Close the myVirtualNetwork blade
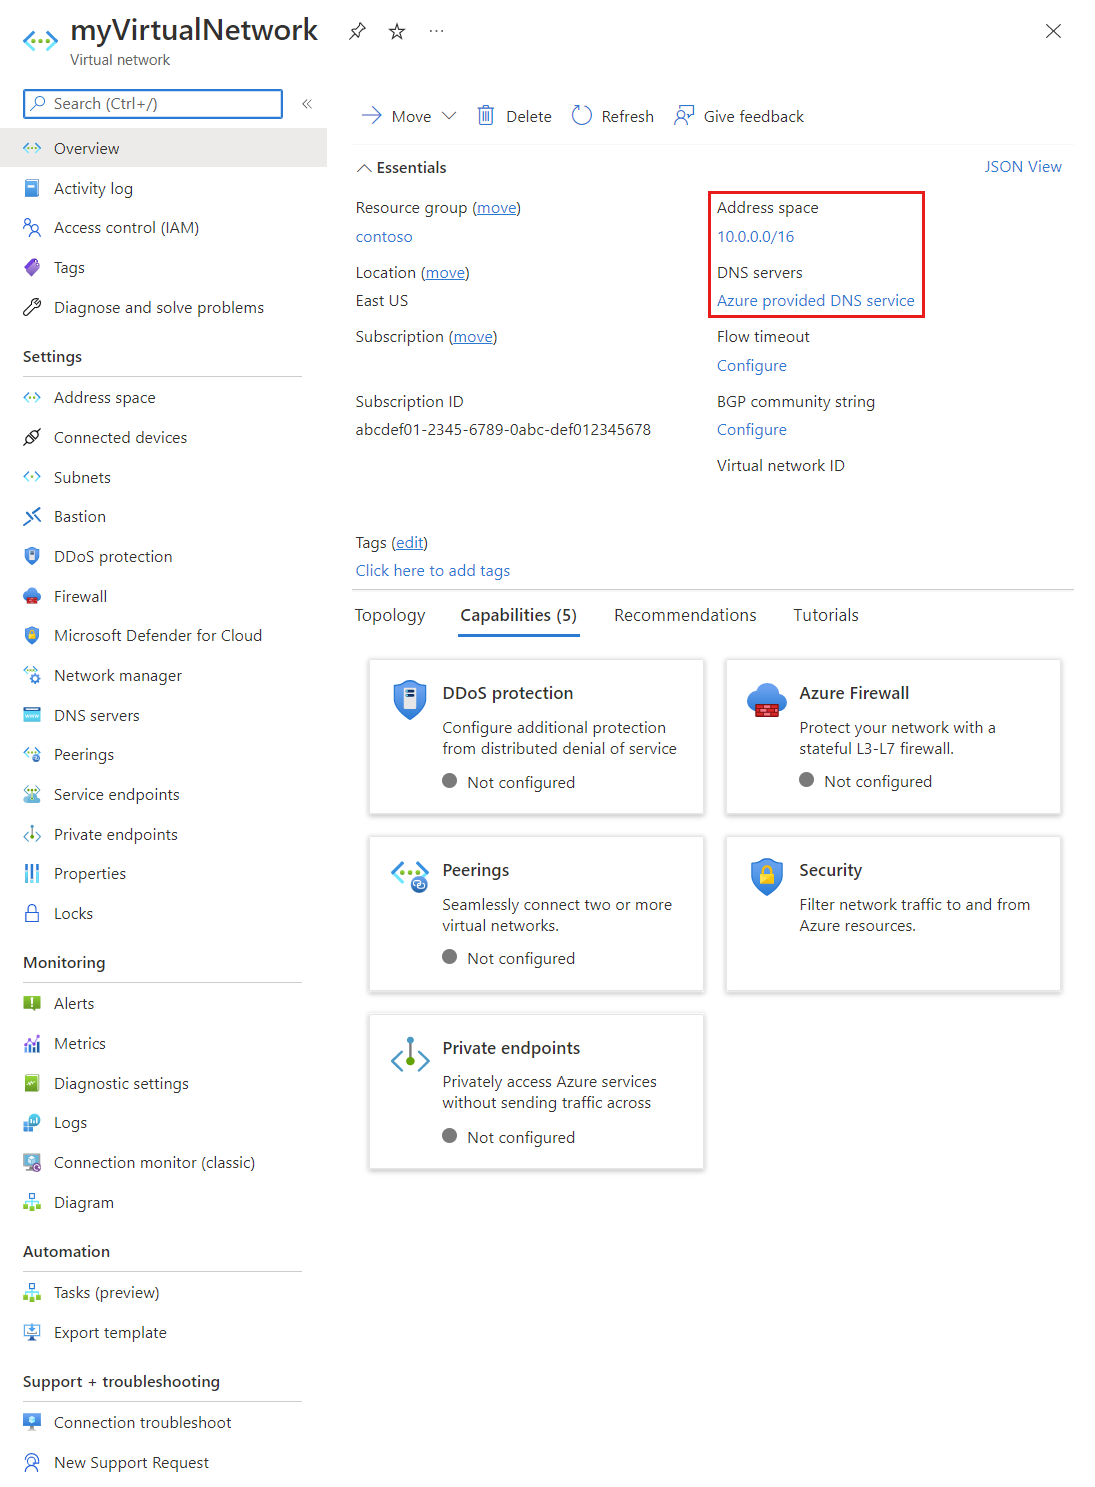The width and height of the screenshot is (1095, 1487). click(1053, 31)
